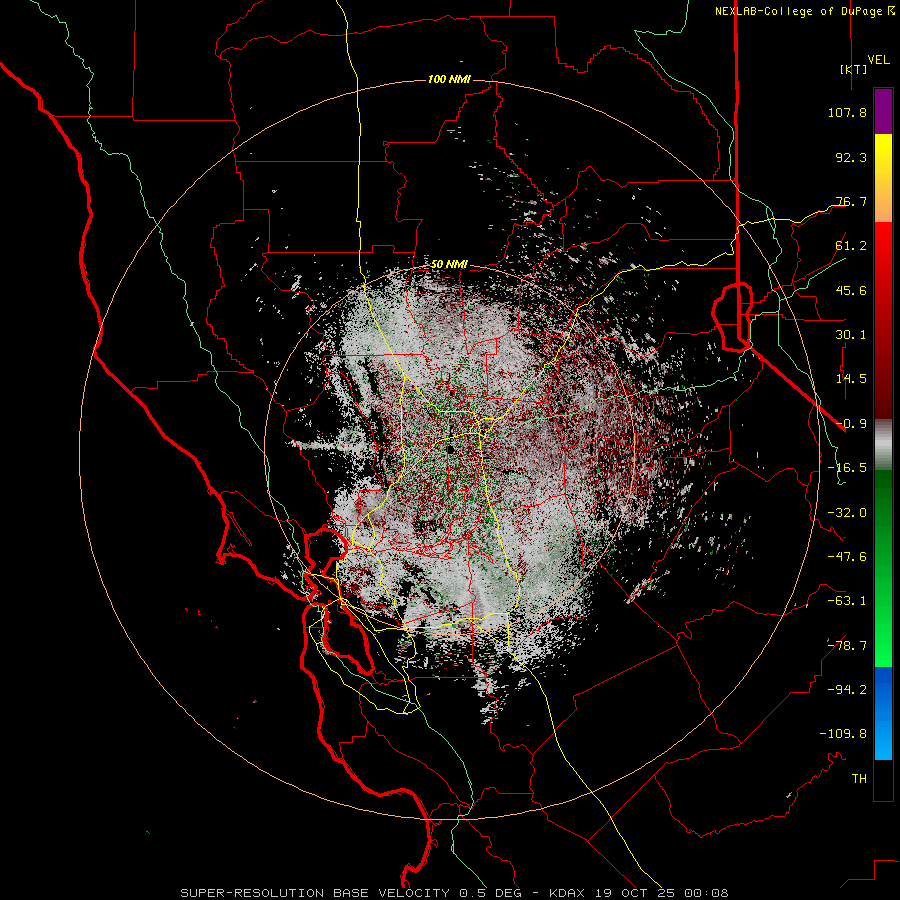
Task: Click the [KT] units label
Action: pos(853,69)
